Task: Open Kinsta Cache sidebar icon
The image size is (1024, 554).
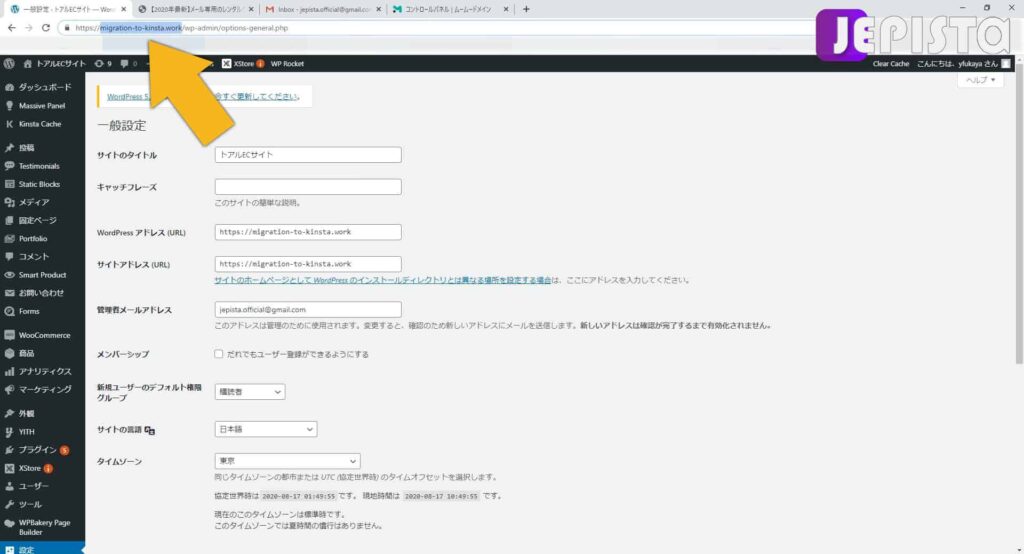Action: [x=9, y=123]
